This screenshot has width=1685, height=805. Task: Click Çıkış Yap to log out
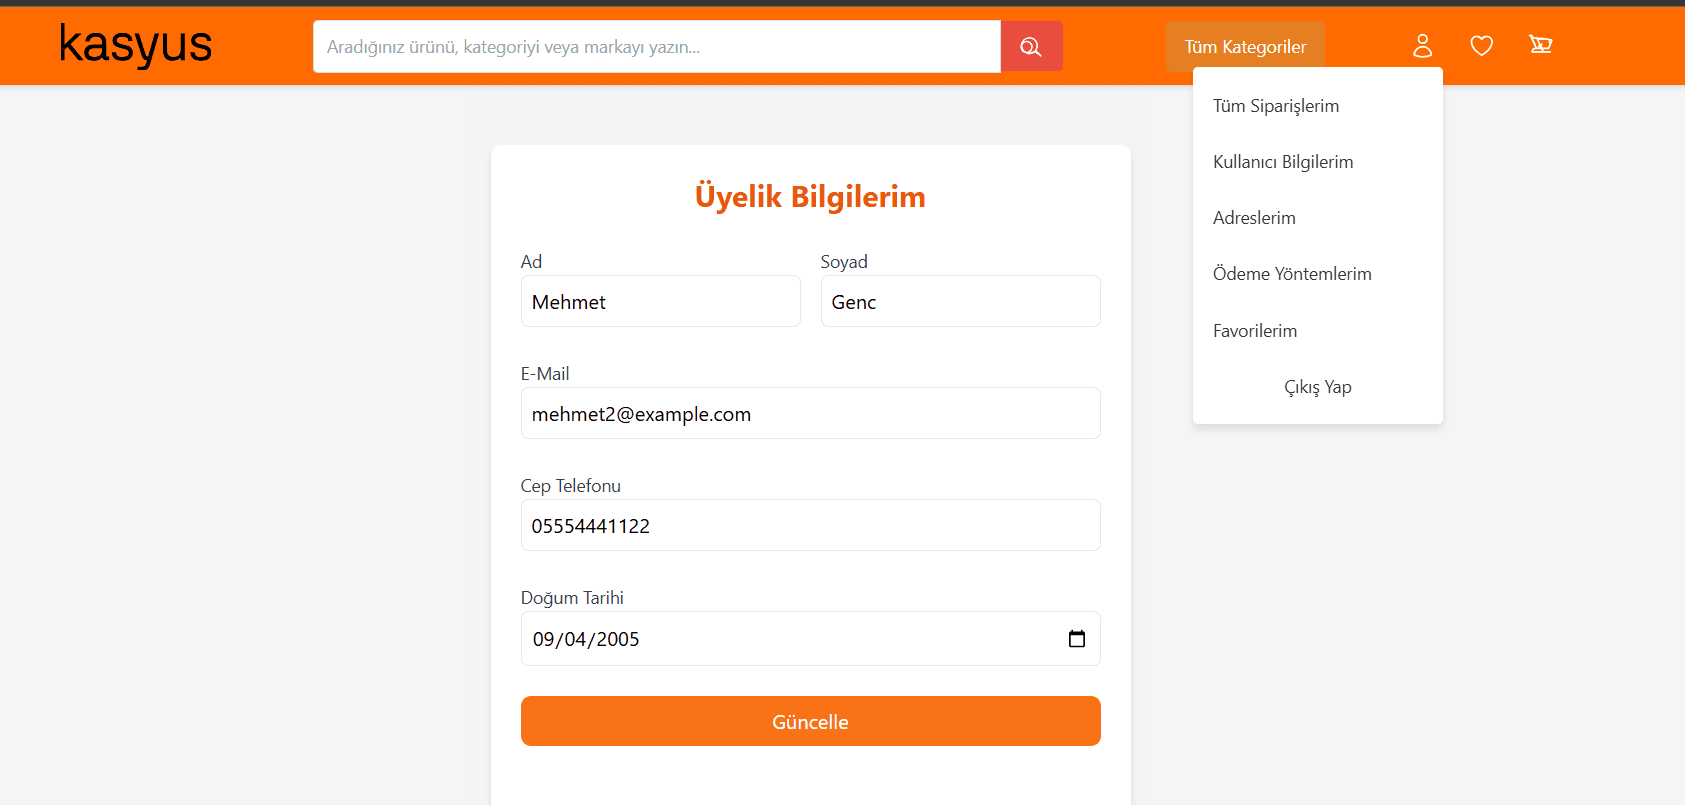(x=1317, y=387)
